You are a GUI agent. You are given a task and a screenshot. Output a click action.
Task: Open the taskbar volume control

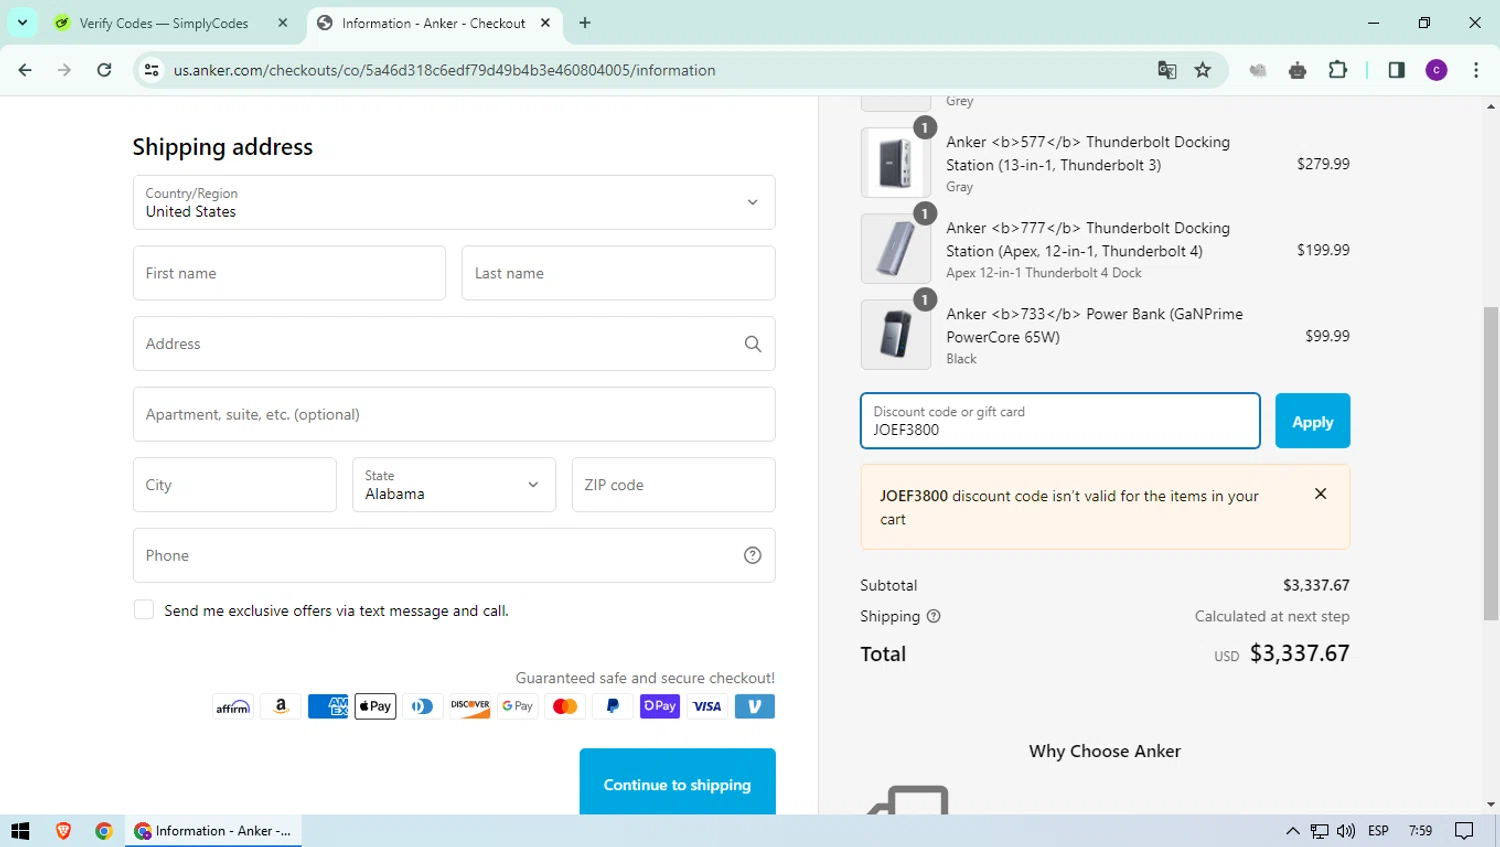(1346, 831)
